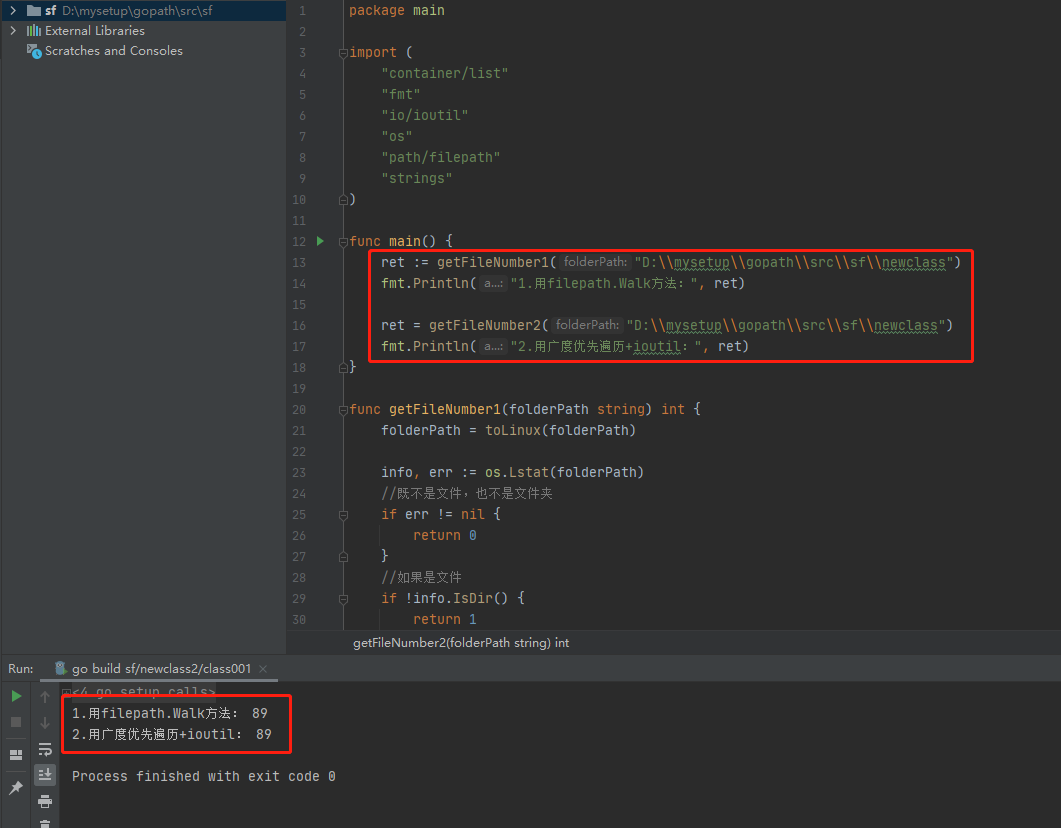Pin the Run tab with pin icon
This screenshot has width=1061, height=828.
pos(16,787)
